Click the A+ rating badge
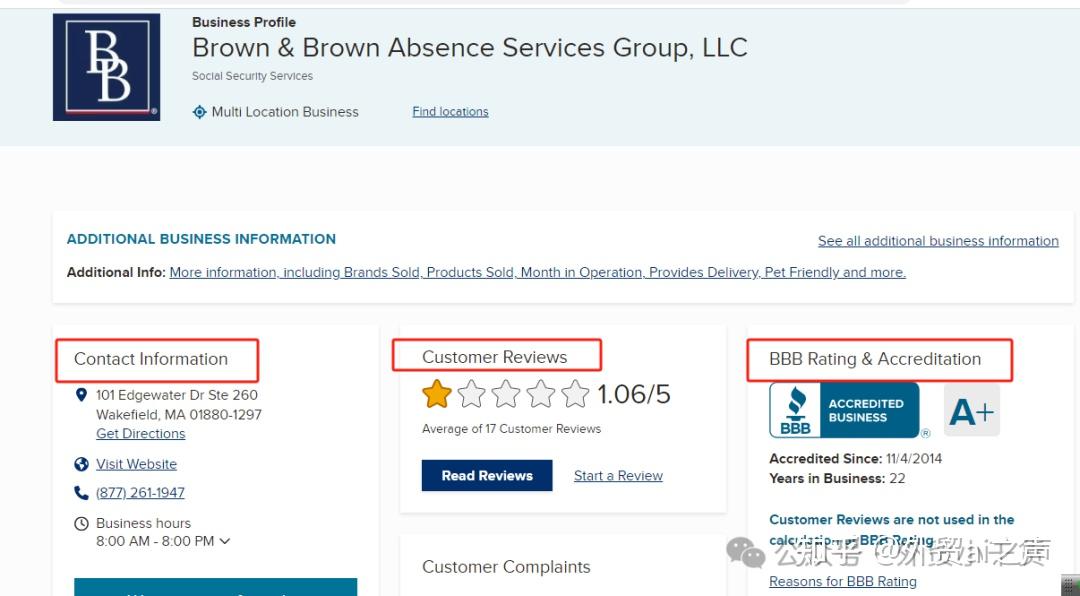 tap(971, 411)
